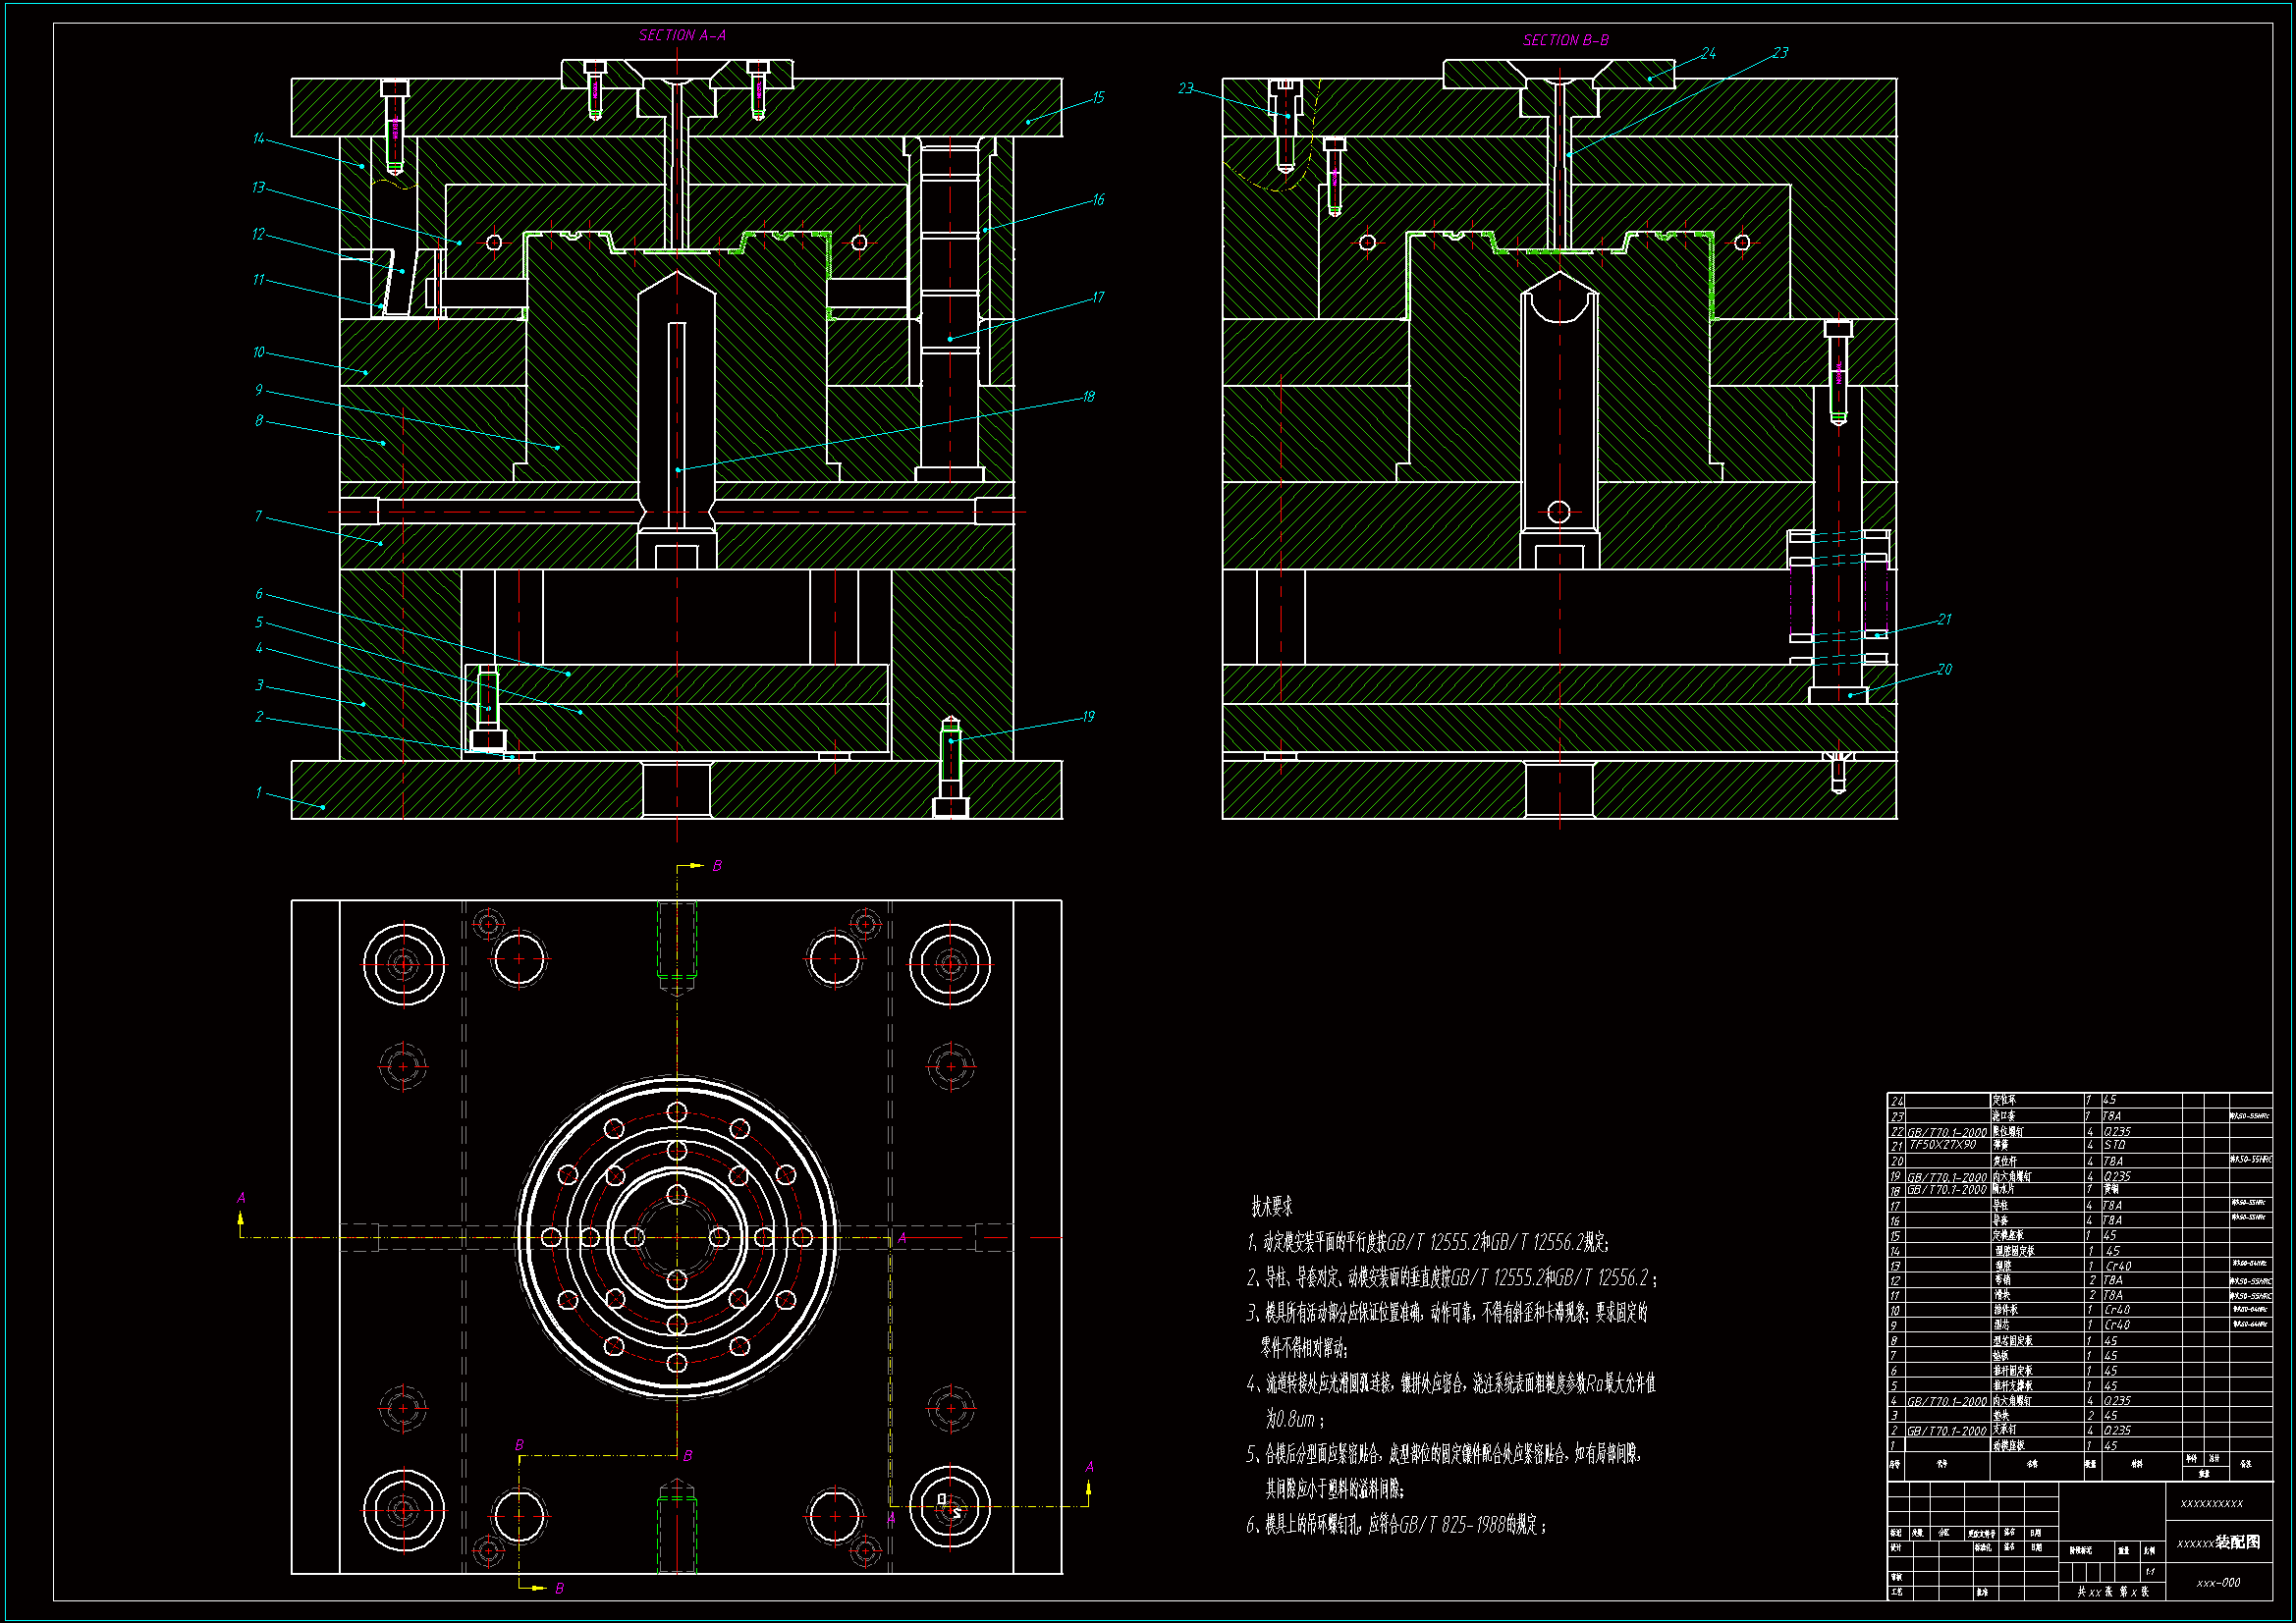Click callout number 20 in Section B-B
2296x1623 pixels.
[x=1944, y=669]
